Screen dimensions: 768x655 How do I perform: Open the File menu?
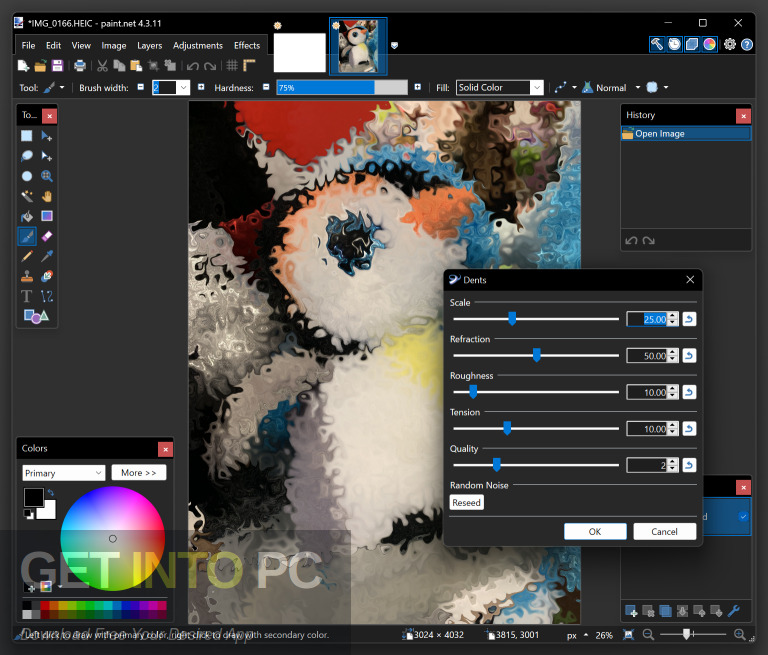tap(28, 46)
